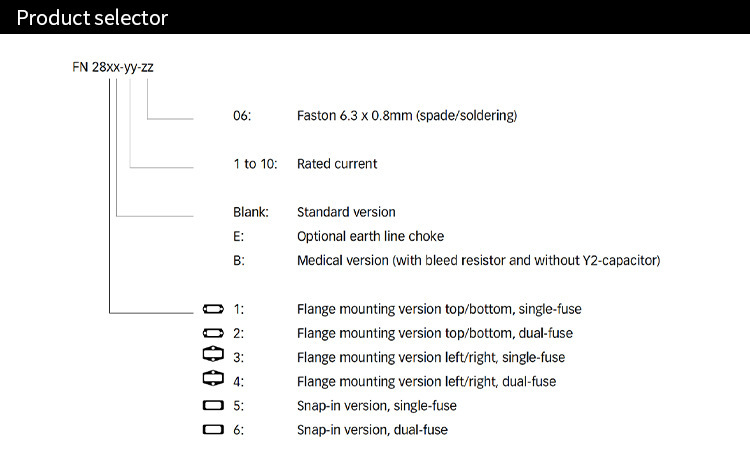Select the Medical version description
Image resolution: width=750 pixels, height=458 pixels.
tap(478, 261)
